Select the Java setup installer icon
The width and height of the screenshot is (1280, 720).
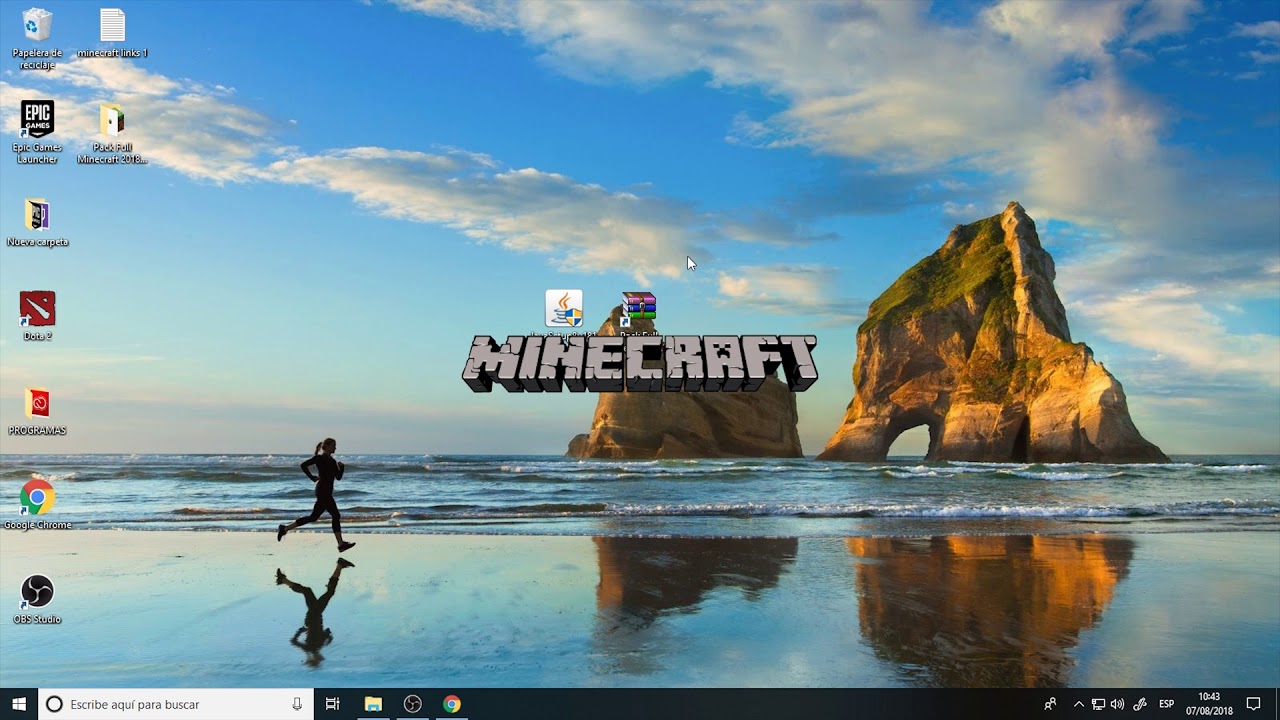(x=564, y=309)
